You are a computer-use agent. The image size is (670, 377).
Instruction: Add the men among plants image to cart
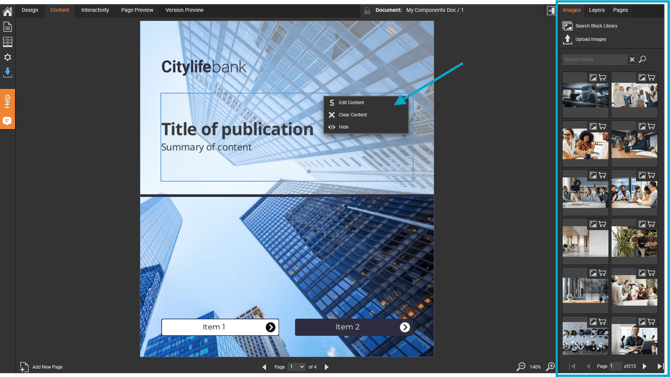[x=651, y=224]
